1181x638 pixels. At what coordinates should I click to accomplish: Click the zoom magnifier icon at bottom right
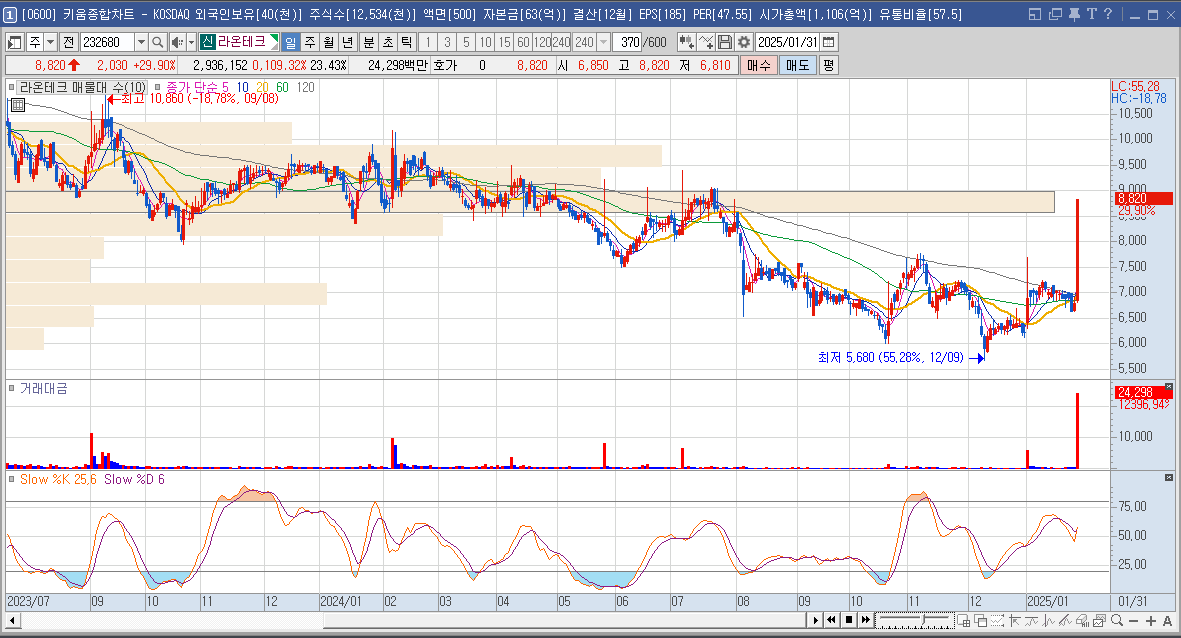(1117, 621)
